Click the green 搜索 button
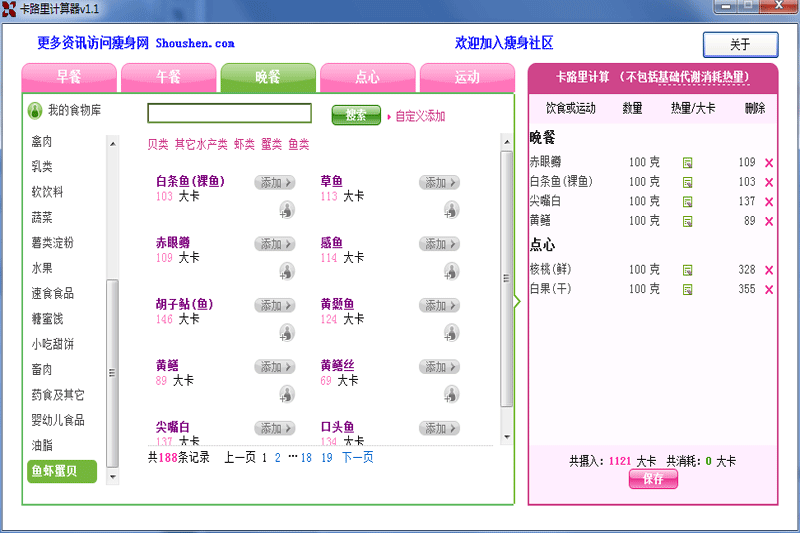The width and height of the screenshot is (800, 533). [x=356, y=115]
